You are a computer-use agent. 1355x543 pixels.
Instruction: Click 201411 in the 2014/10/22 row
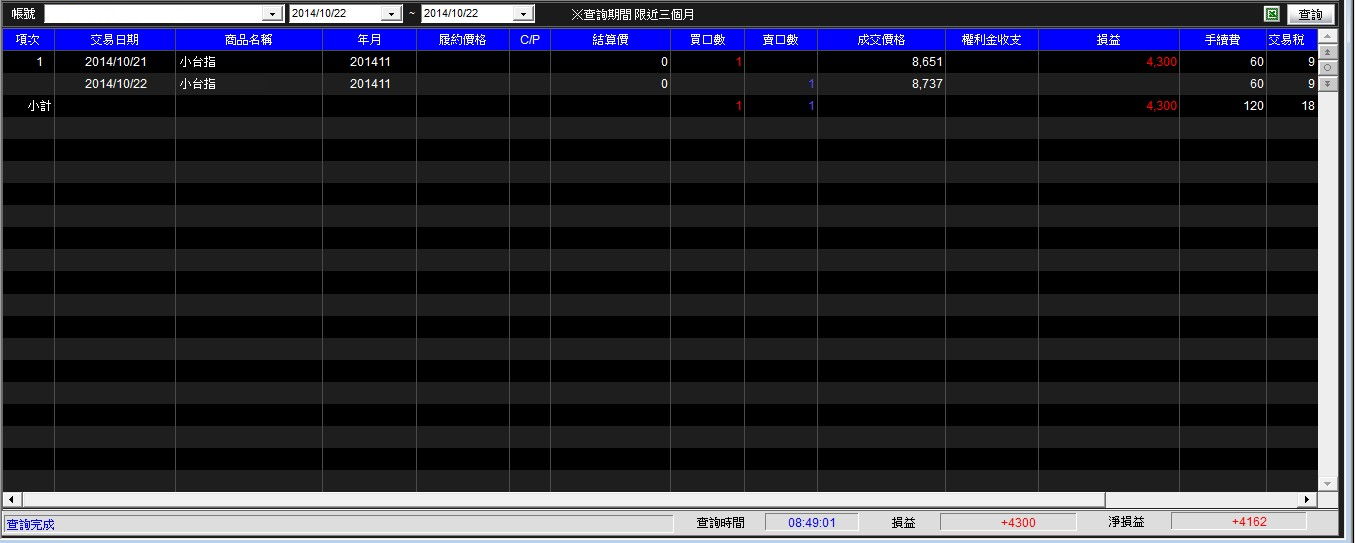[370, 84]
